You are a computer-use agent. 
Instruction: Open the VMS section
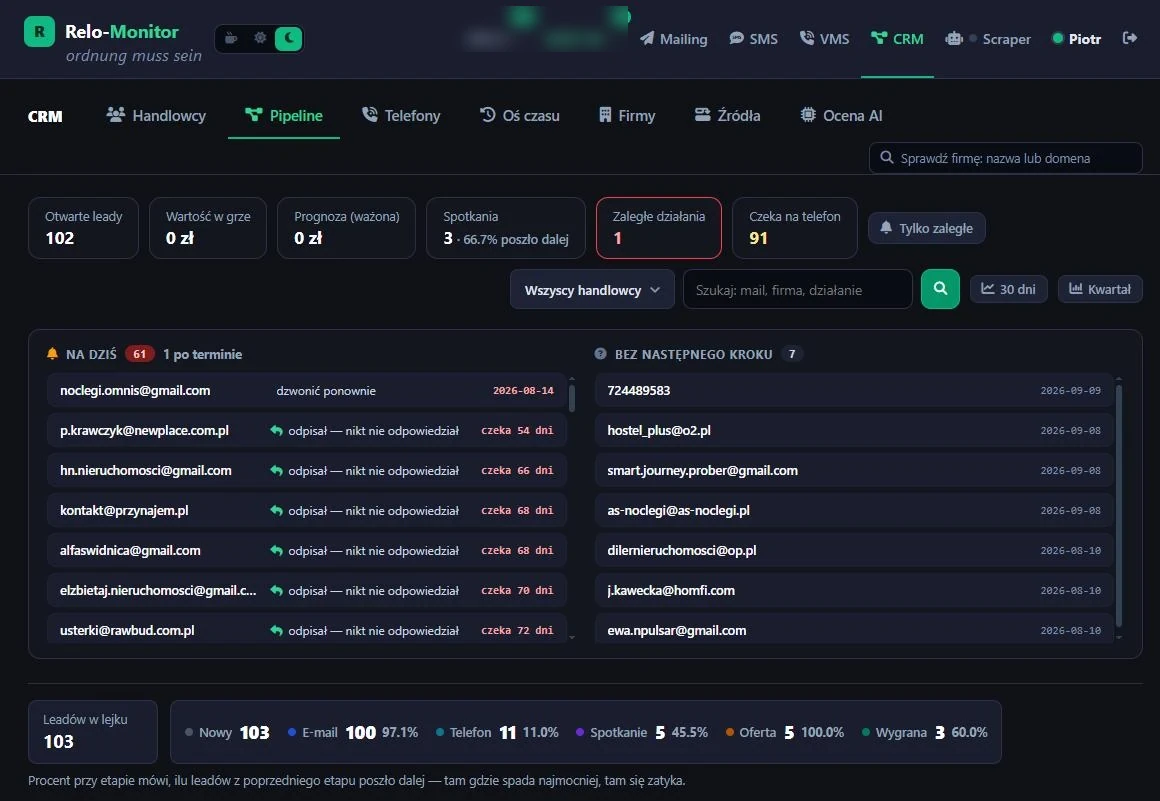coord(824,39)
